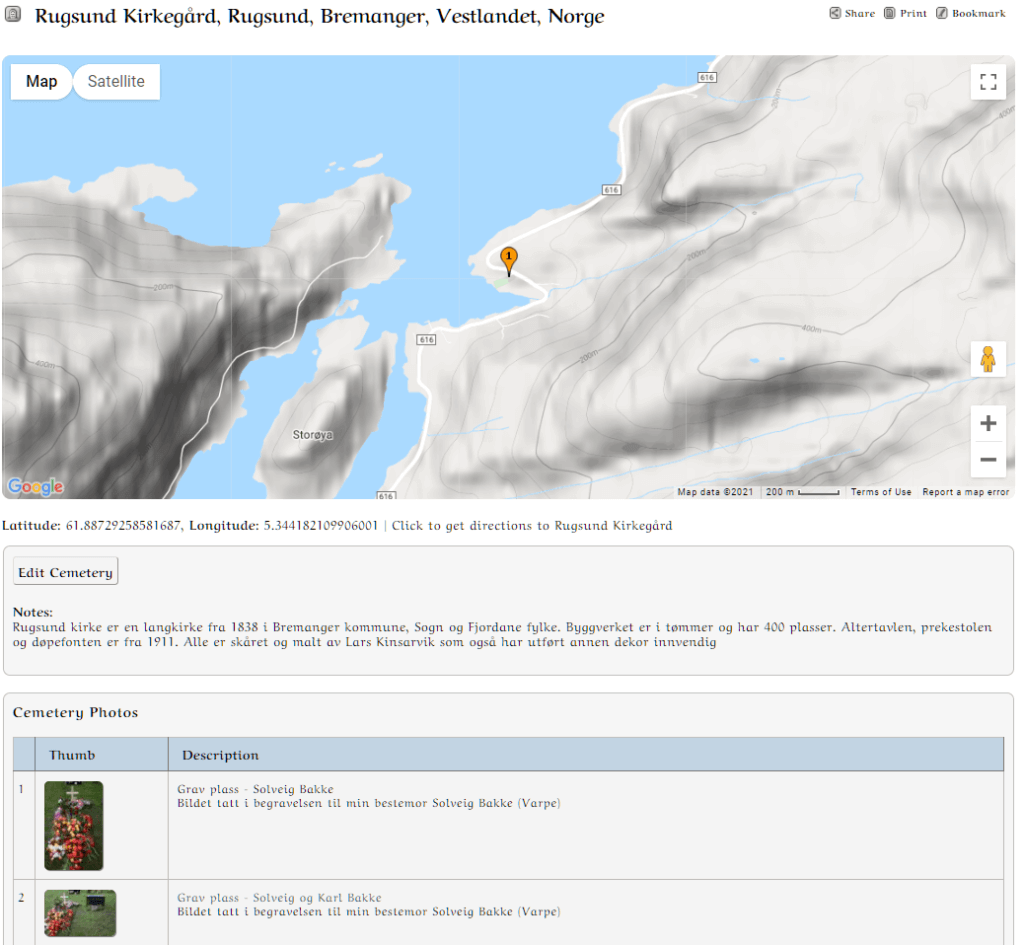This screenshot has height=945, width=1024.
Task: Toggle fullscreen map view
Action: tap(988, 82)
